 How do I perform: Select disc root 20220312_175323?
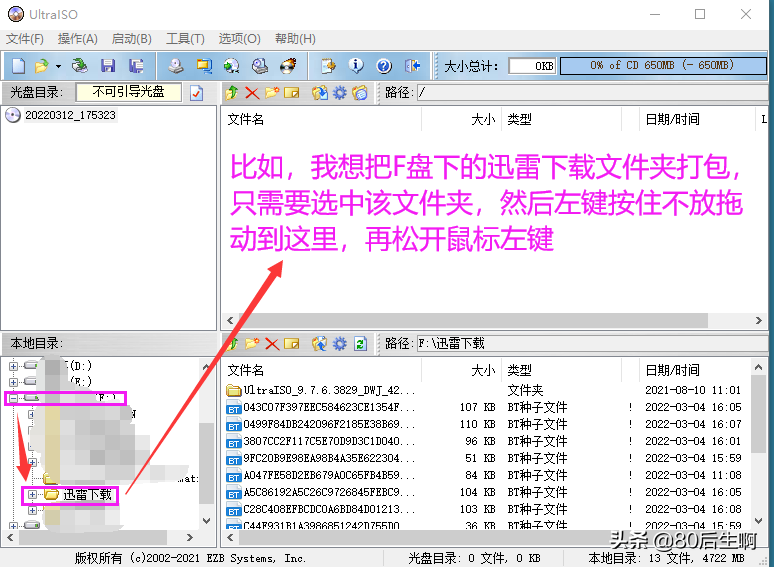70,115
